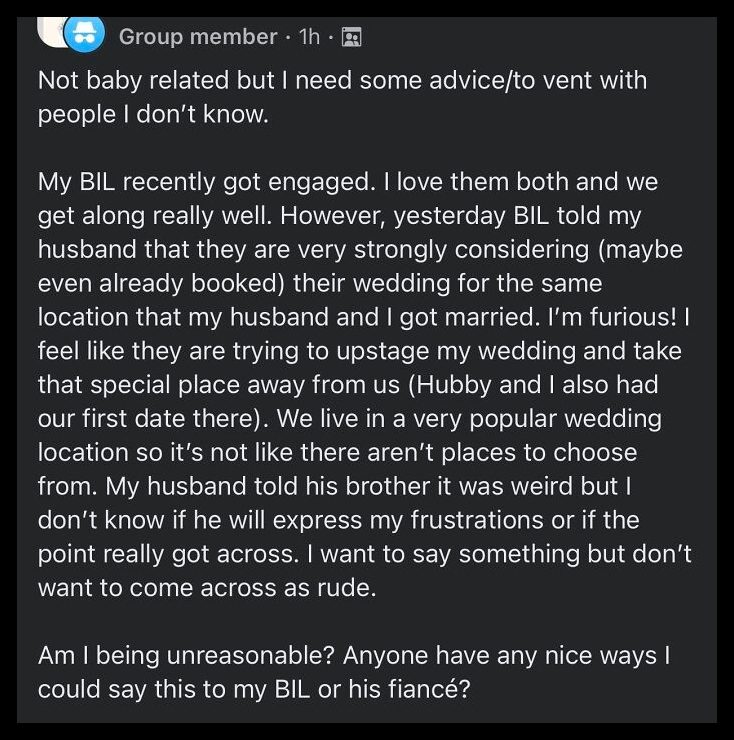Open the "1h" post timestamp
The width and height of the screenshot is (734, 740).
pos(310,37)
